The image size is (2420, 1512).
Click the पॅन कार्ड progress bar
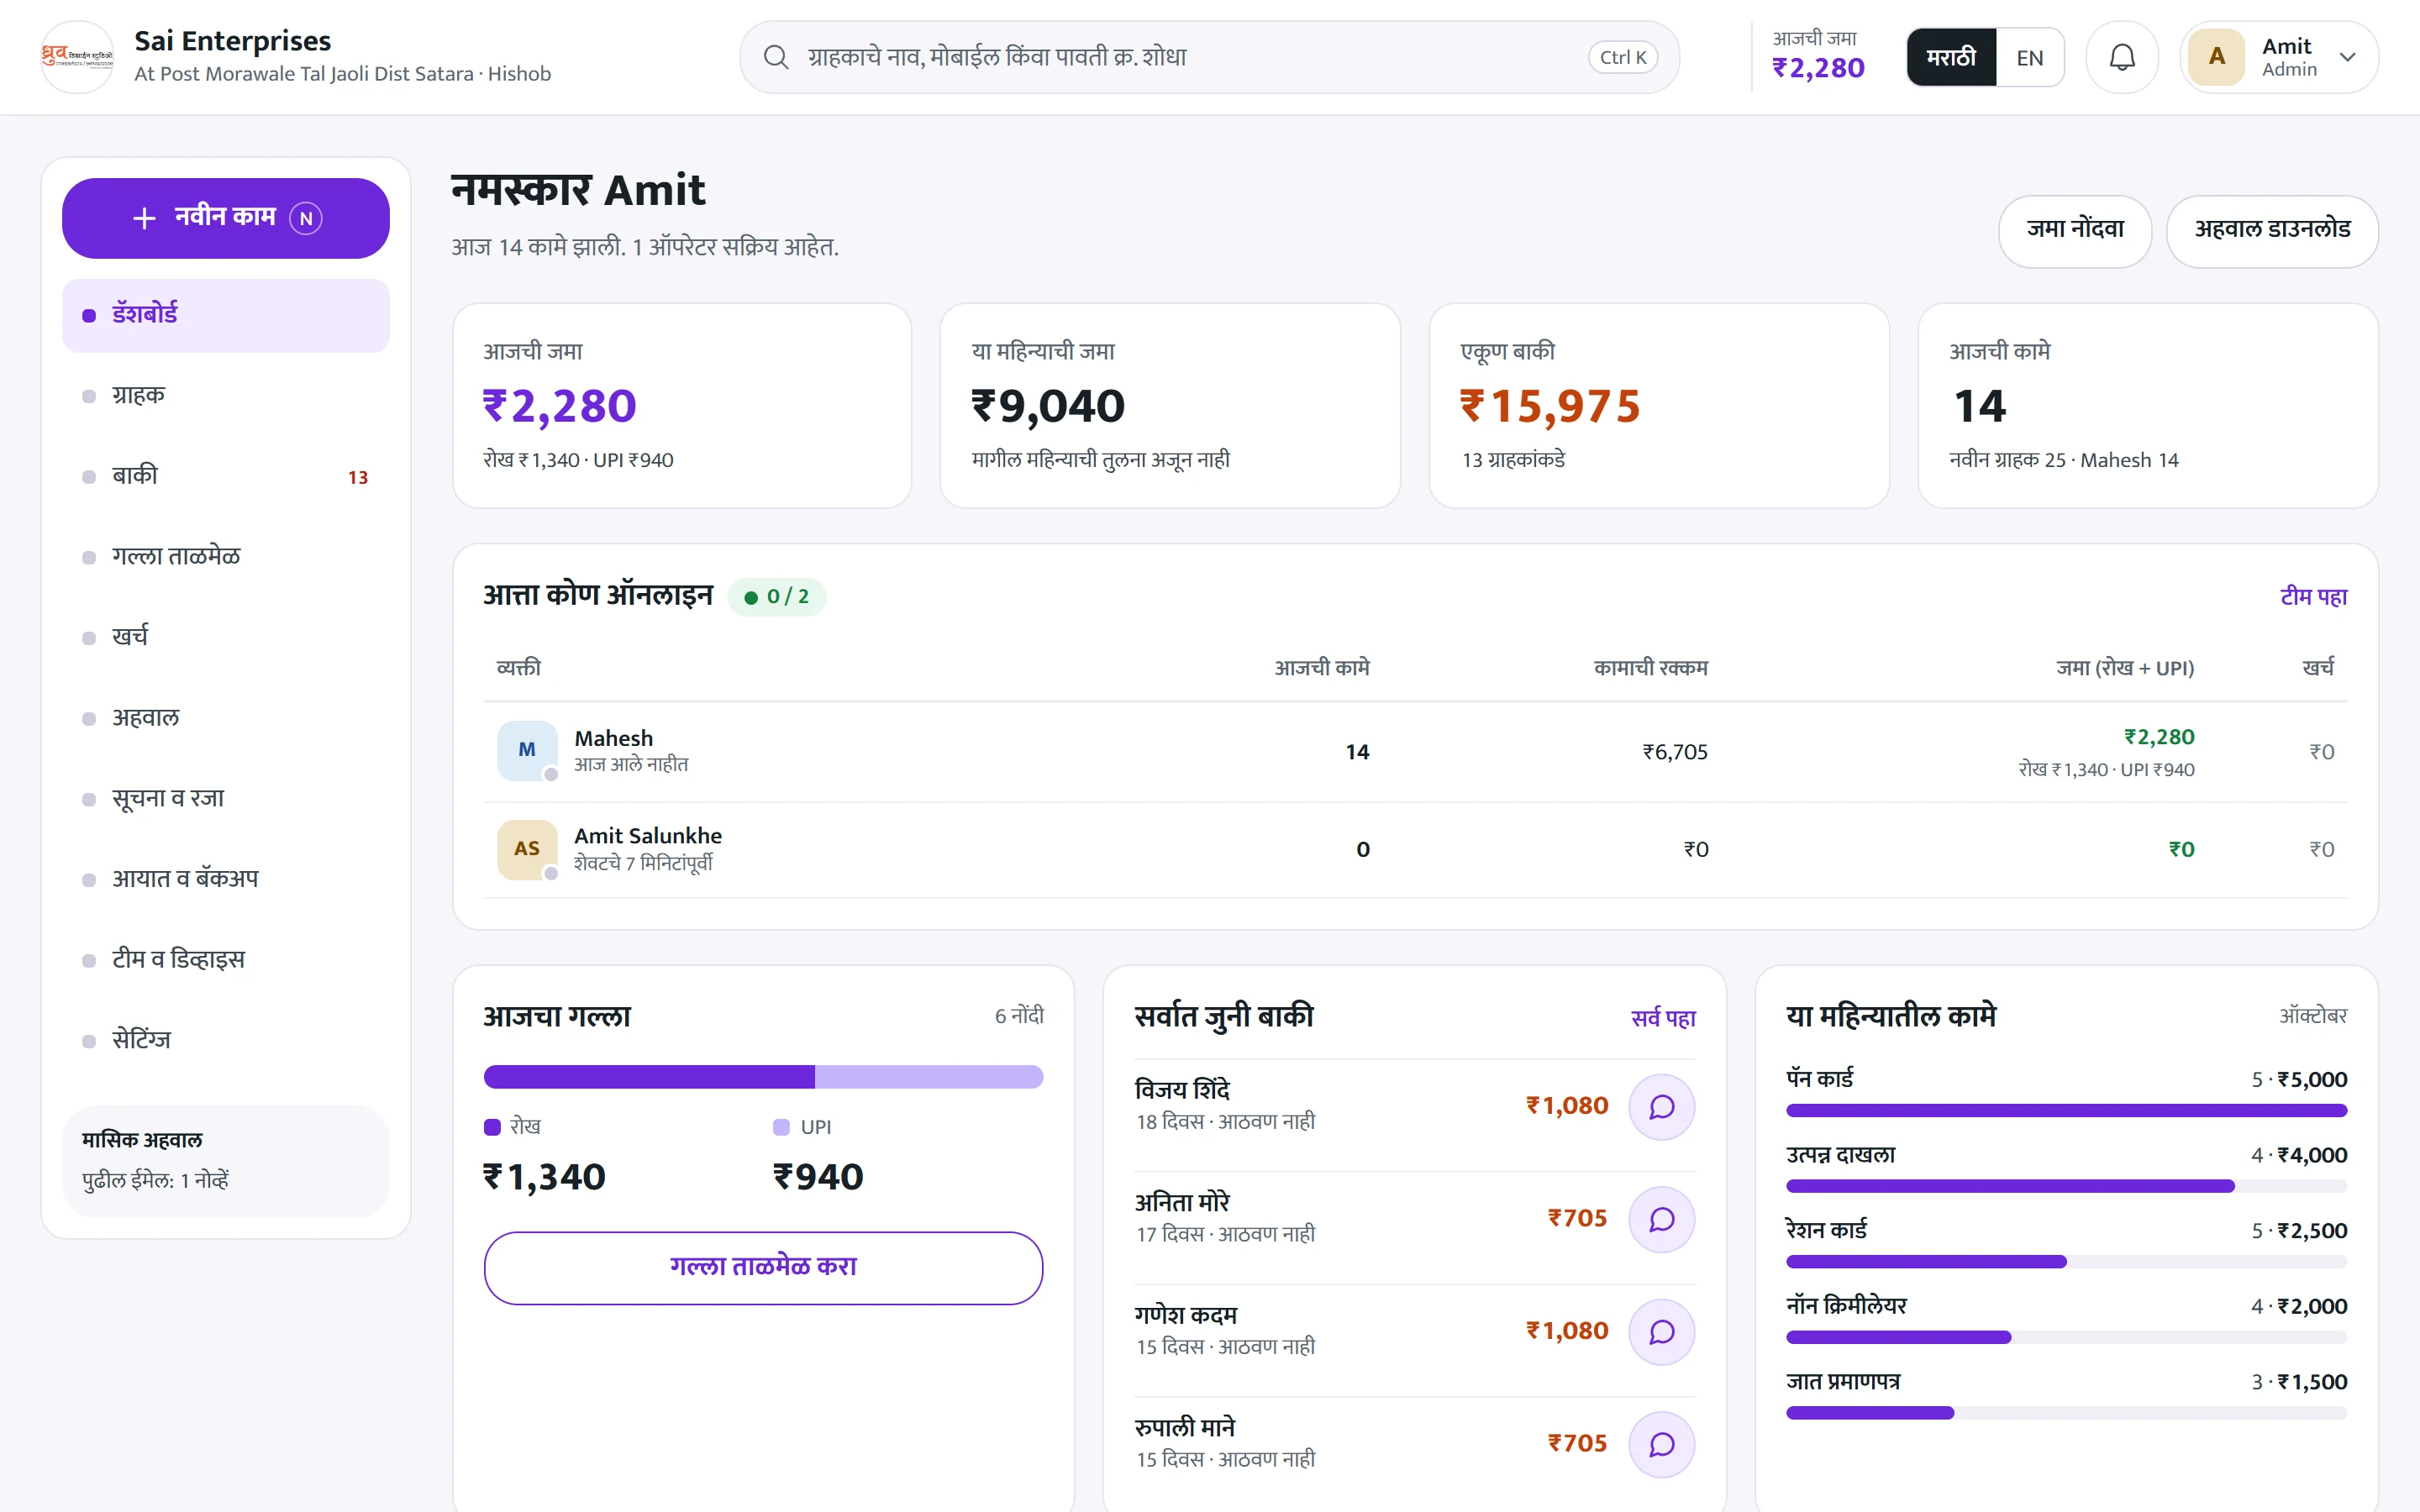(2066, 1110)
